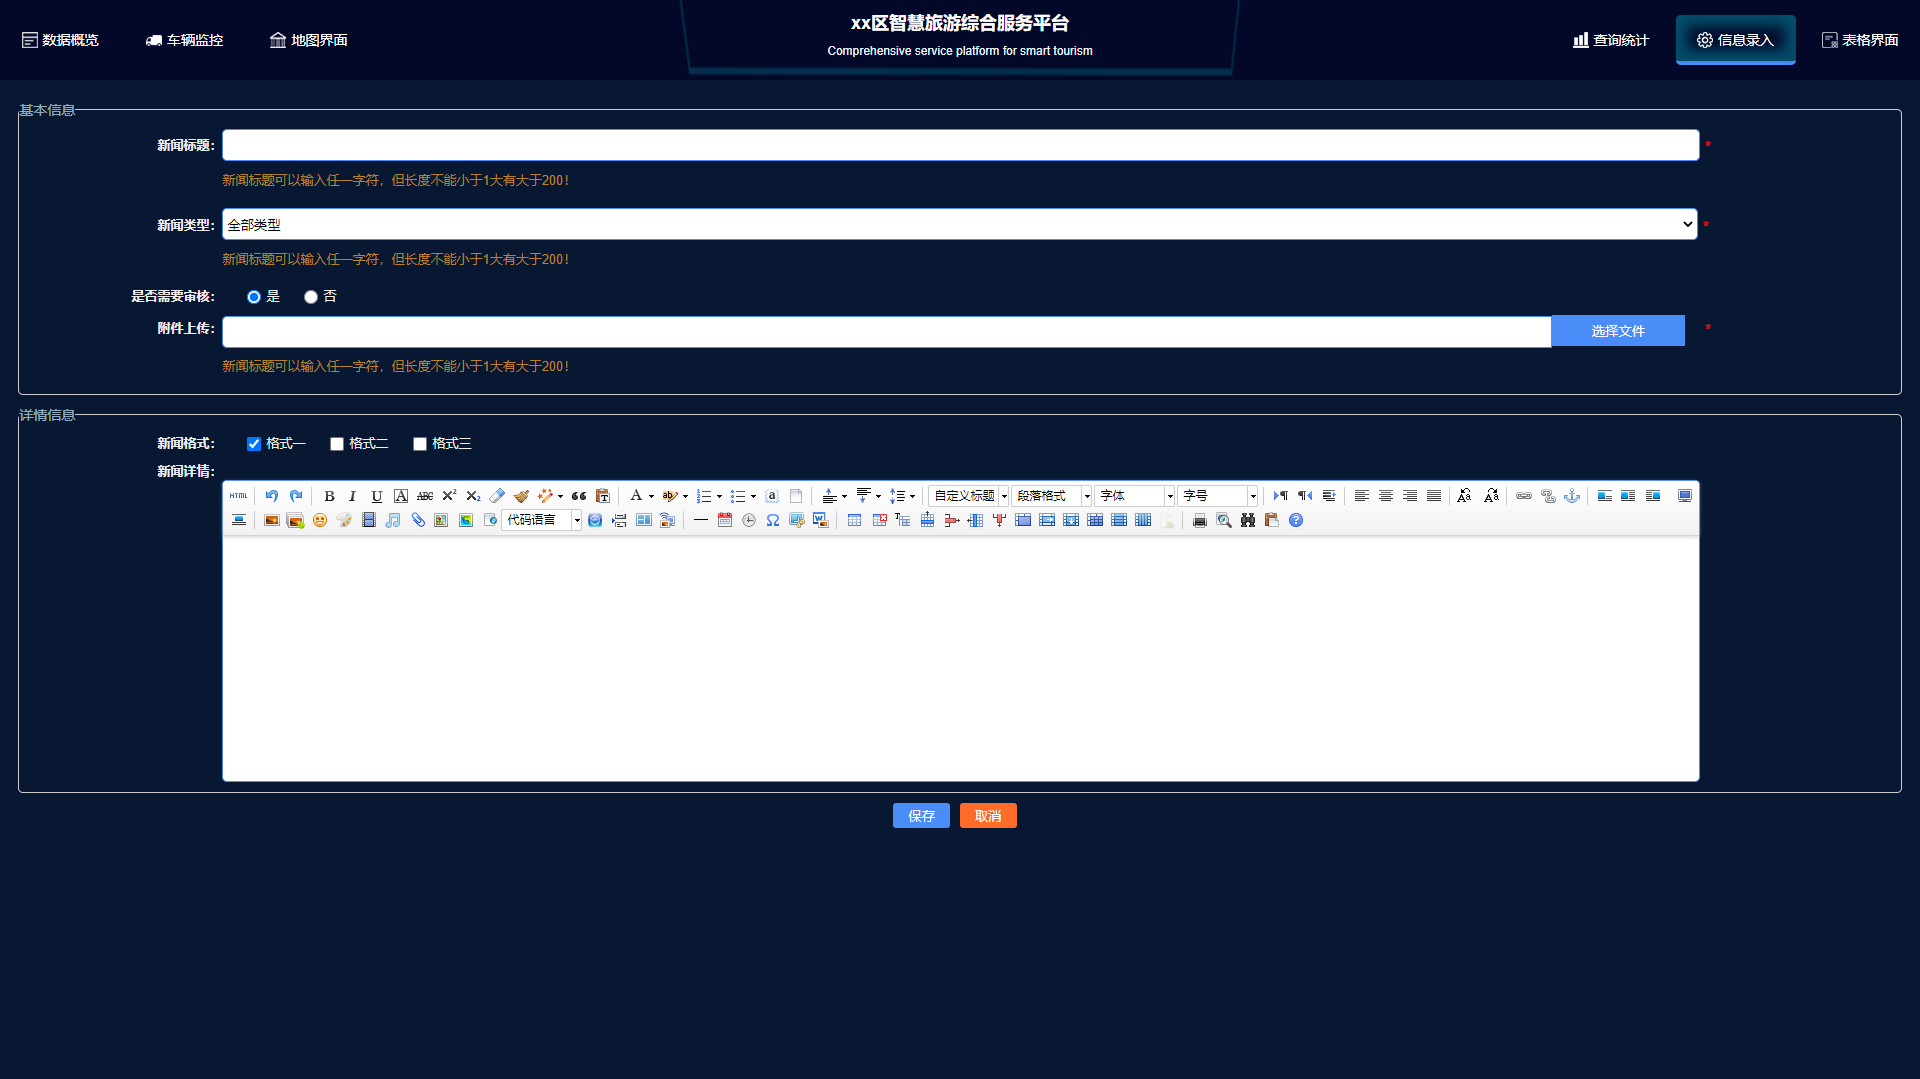Expand the ordered list style arrow
This screenshot has height=1079, width=1920.
tap(719, 496)
